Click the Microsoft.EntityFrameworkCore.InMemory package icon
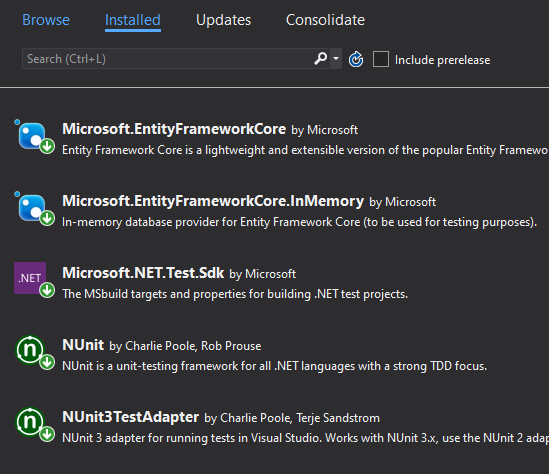 pyautogui.click(x=32, y=208)
